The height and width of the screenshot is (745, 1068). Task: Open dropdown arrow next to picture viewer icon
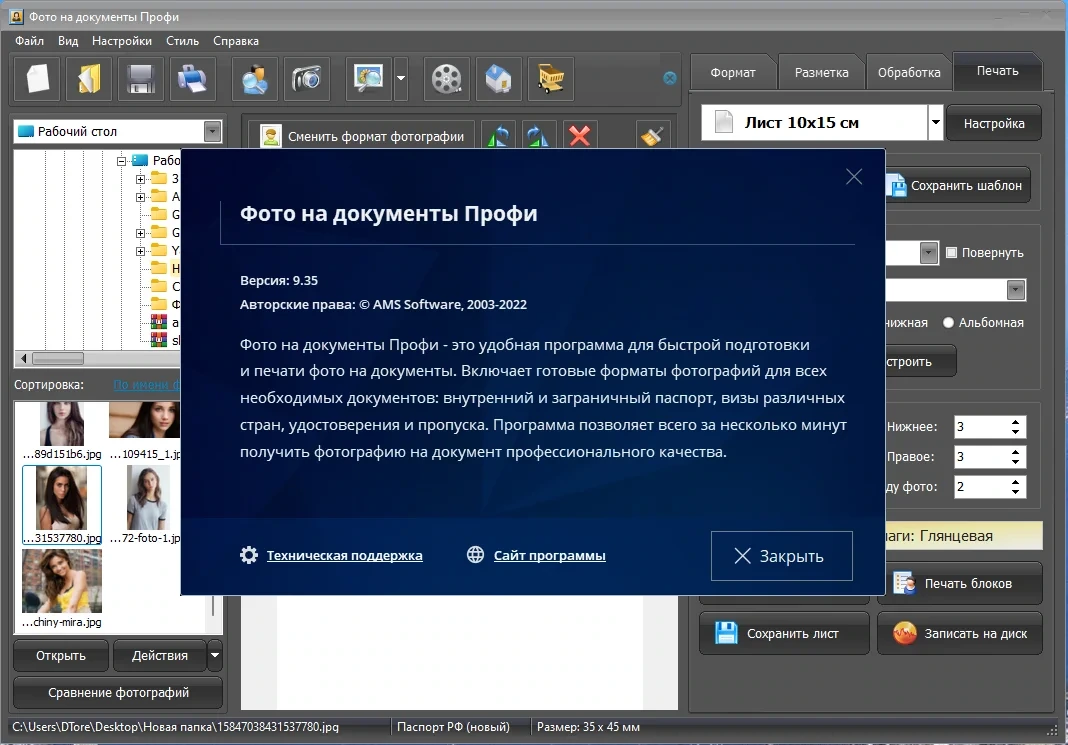(x=401, y=79)
